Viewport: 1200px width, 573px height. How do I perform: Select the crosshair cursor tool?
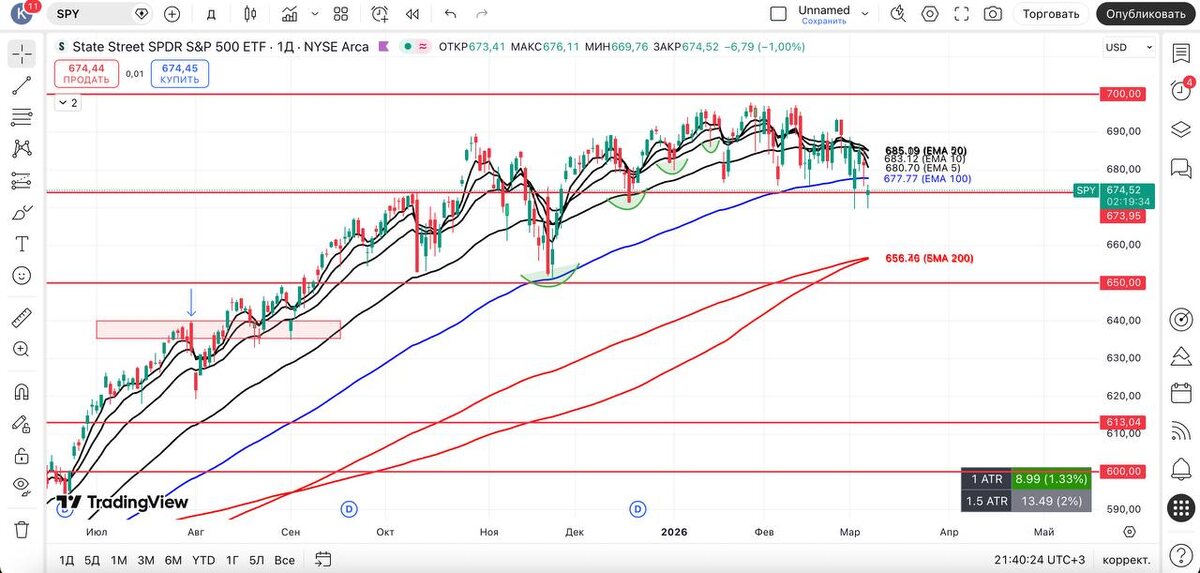pos(22,54)
